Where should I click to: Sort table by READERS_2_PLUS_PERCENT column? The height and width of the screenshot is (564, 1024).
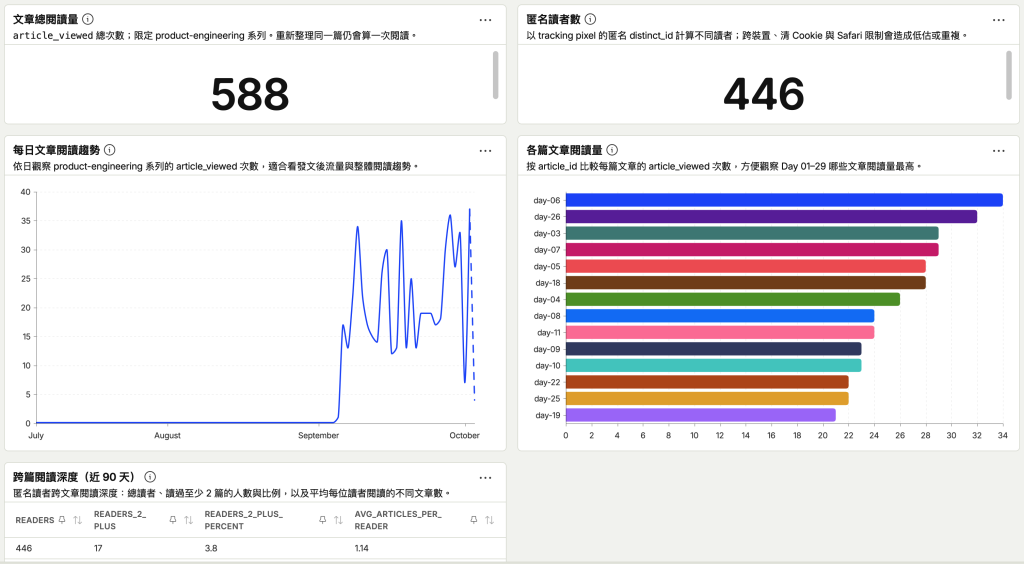338,520
